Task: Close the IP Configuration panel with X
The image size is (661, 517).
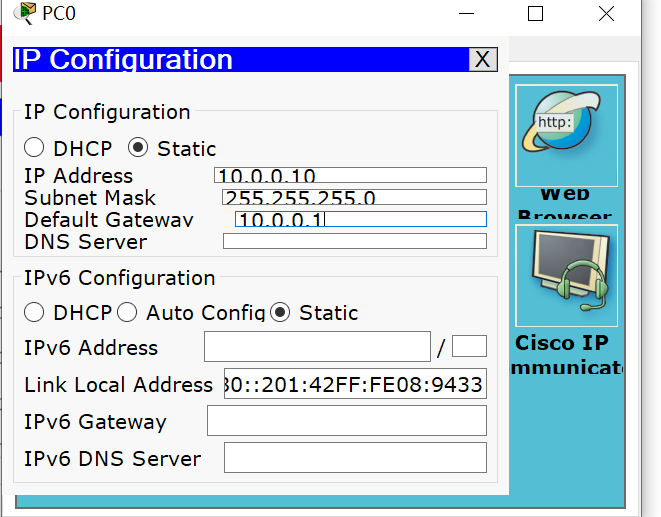Action: point(483,59)
